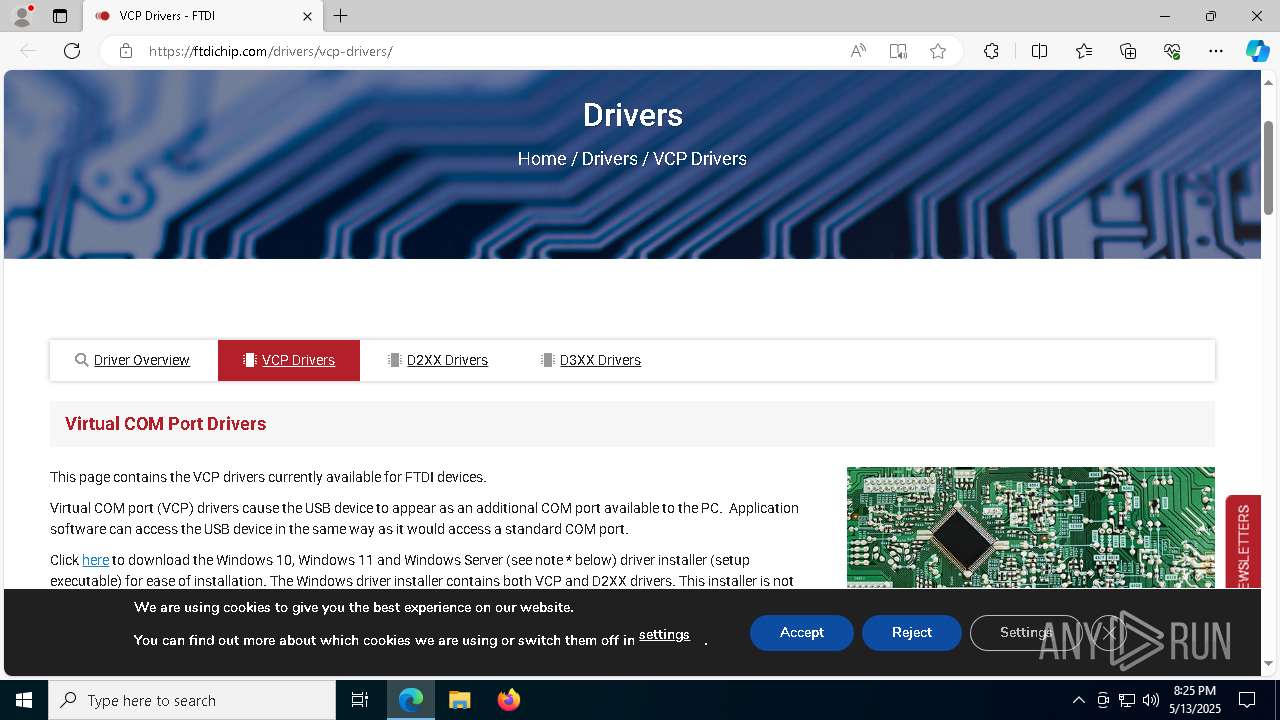The width and height of the screenshot is (1280, 720).
Task: Launch Firefox from the taskbar
Action: 508,700
